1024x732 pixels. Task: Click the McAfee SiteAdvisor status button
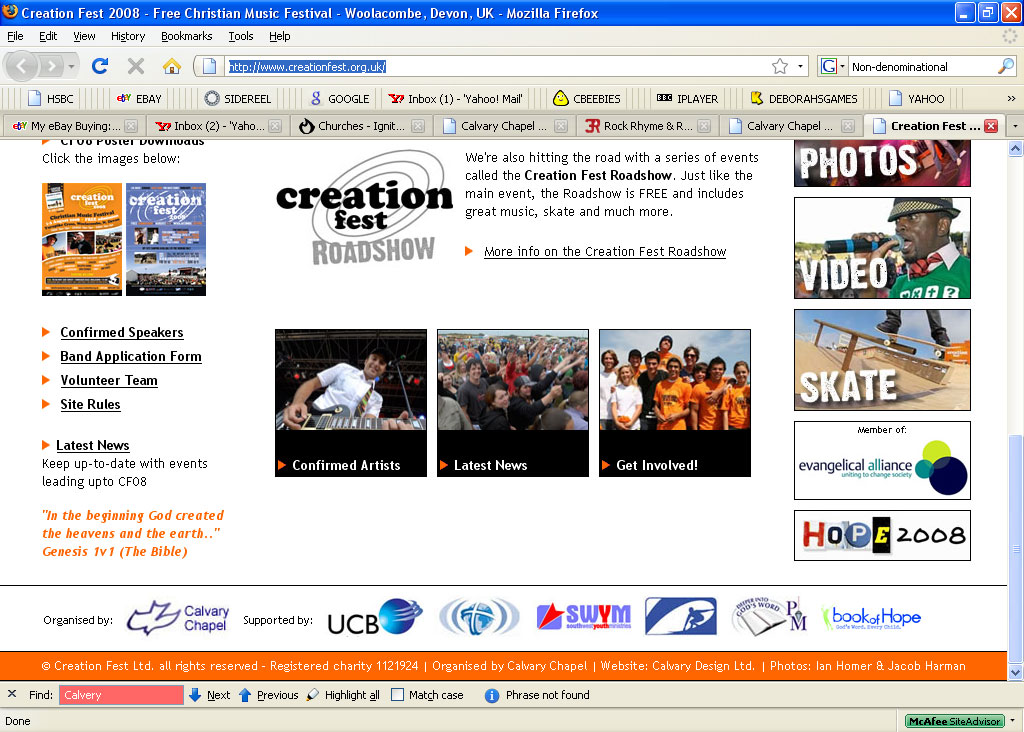point(954,721)
